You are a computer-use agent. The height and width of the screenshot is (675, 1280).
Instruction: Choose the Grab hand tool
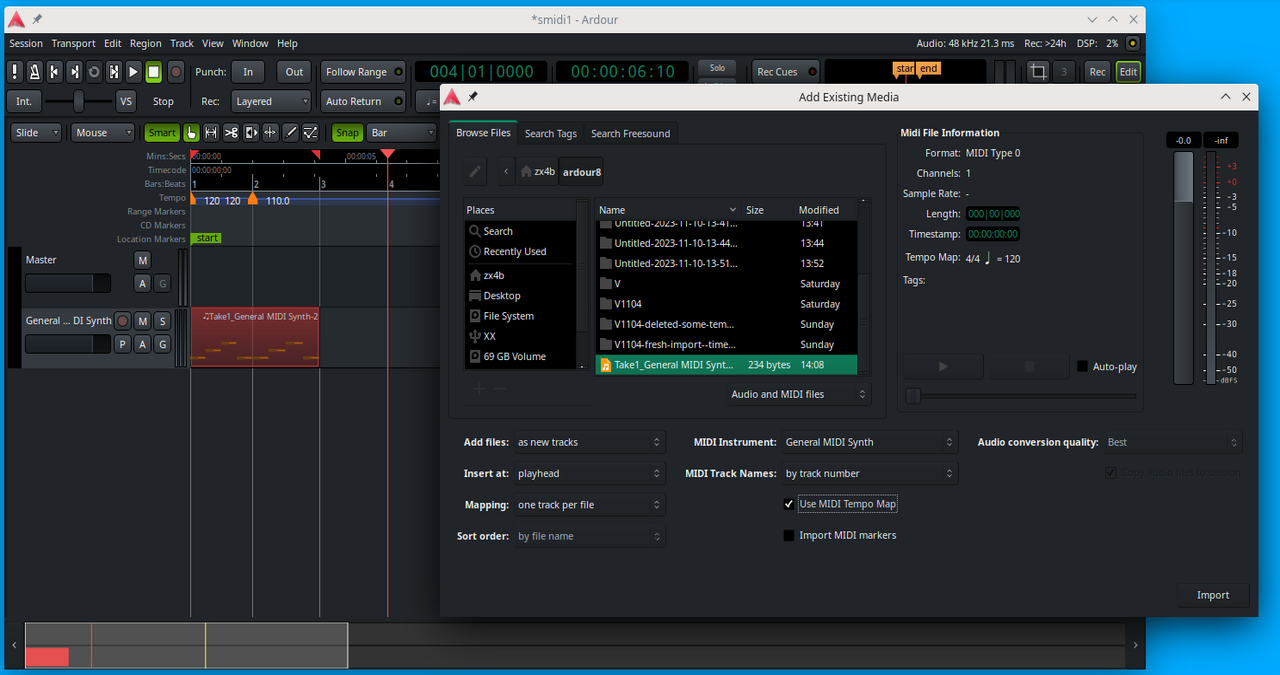point(191,133)
